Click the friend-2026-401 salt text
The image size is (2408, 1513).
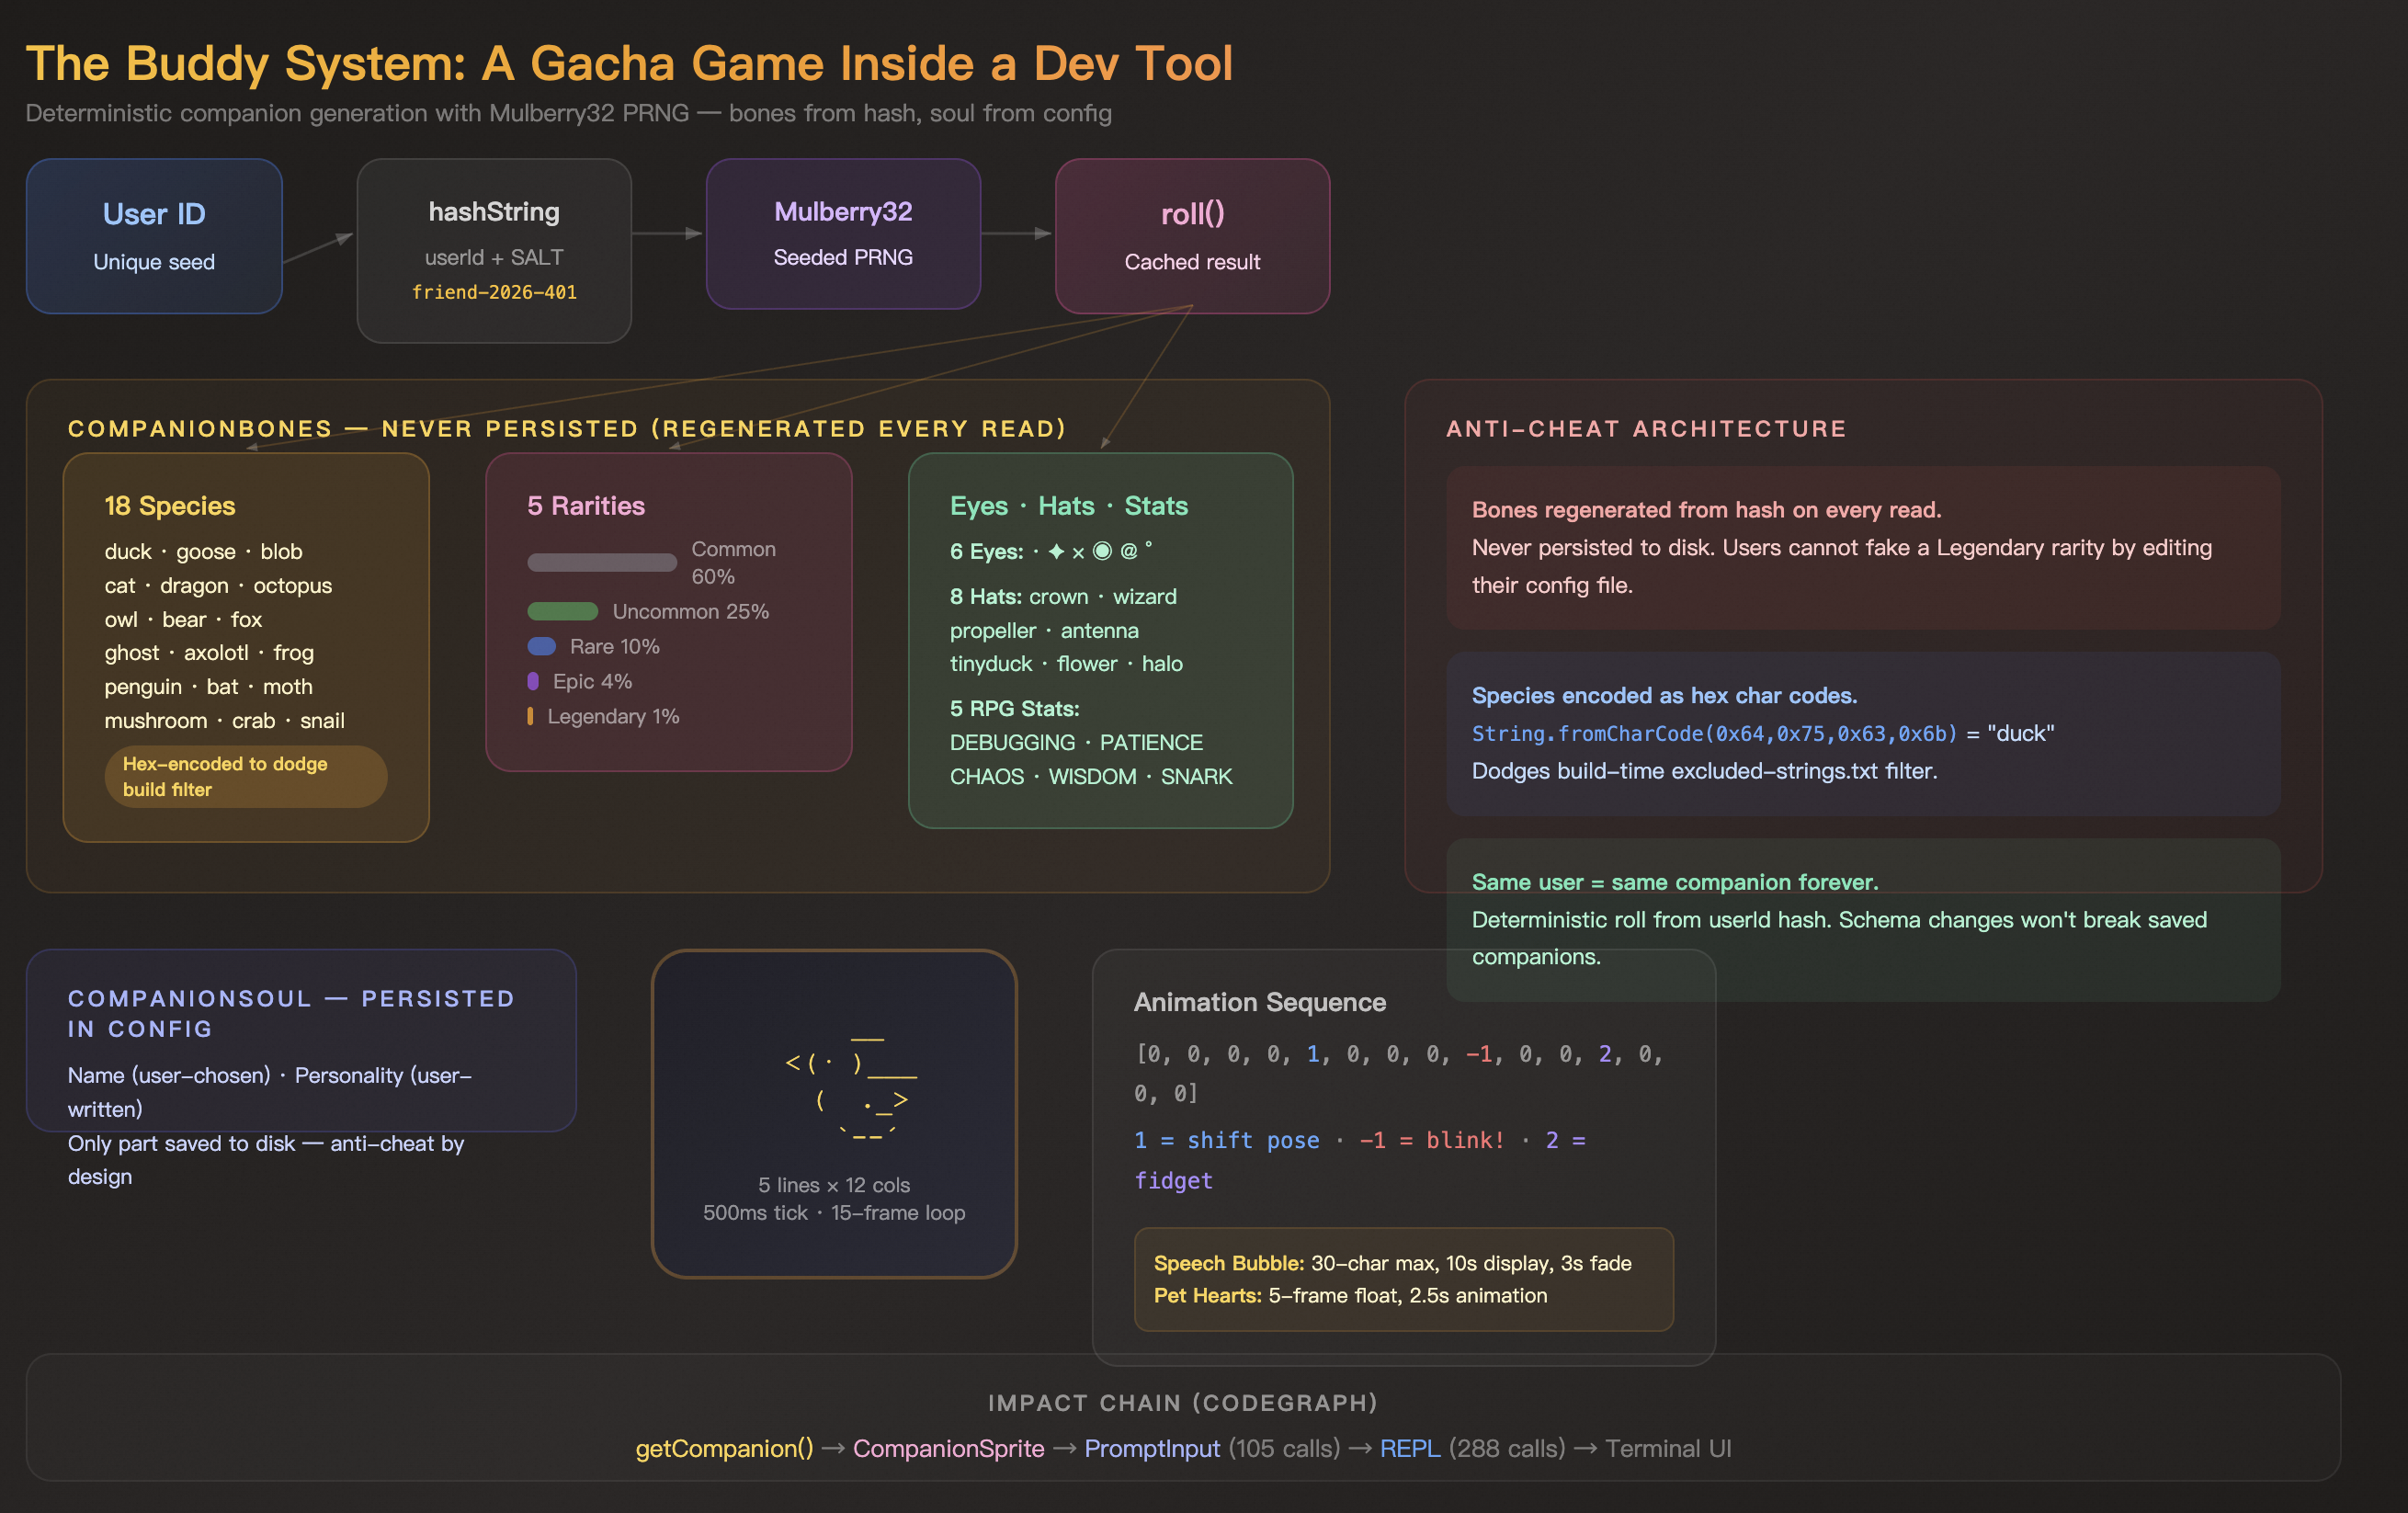pos(494,292)
